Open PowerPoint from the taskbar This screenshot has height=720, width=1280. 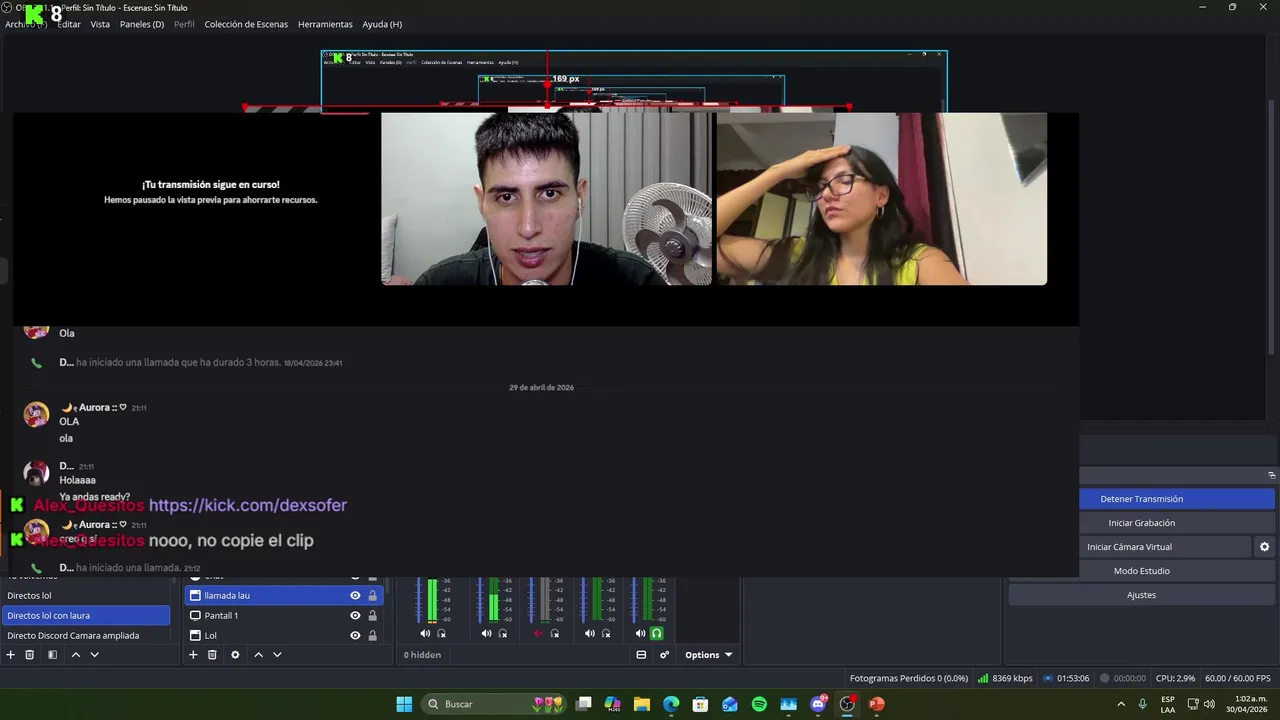pyautogui.click(x=877, y=704)
